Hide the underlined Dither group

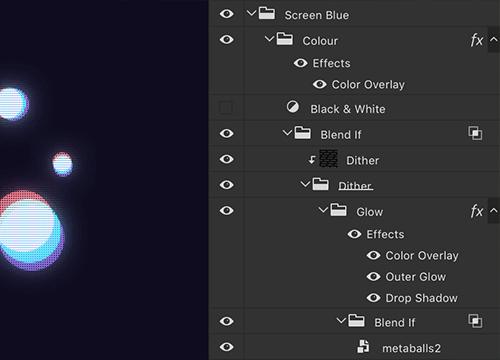[227, 185]
